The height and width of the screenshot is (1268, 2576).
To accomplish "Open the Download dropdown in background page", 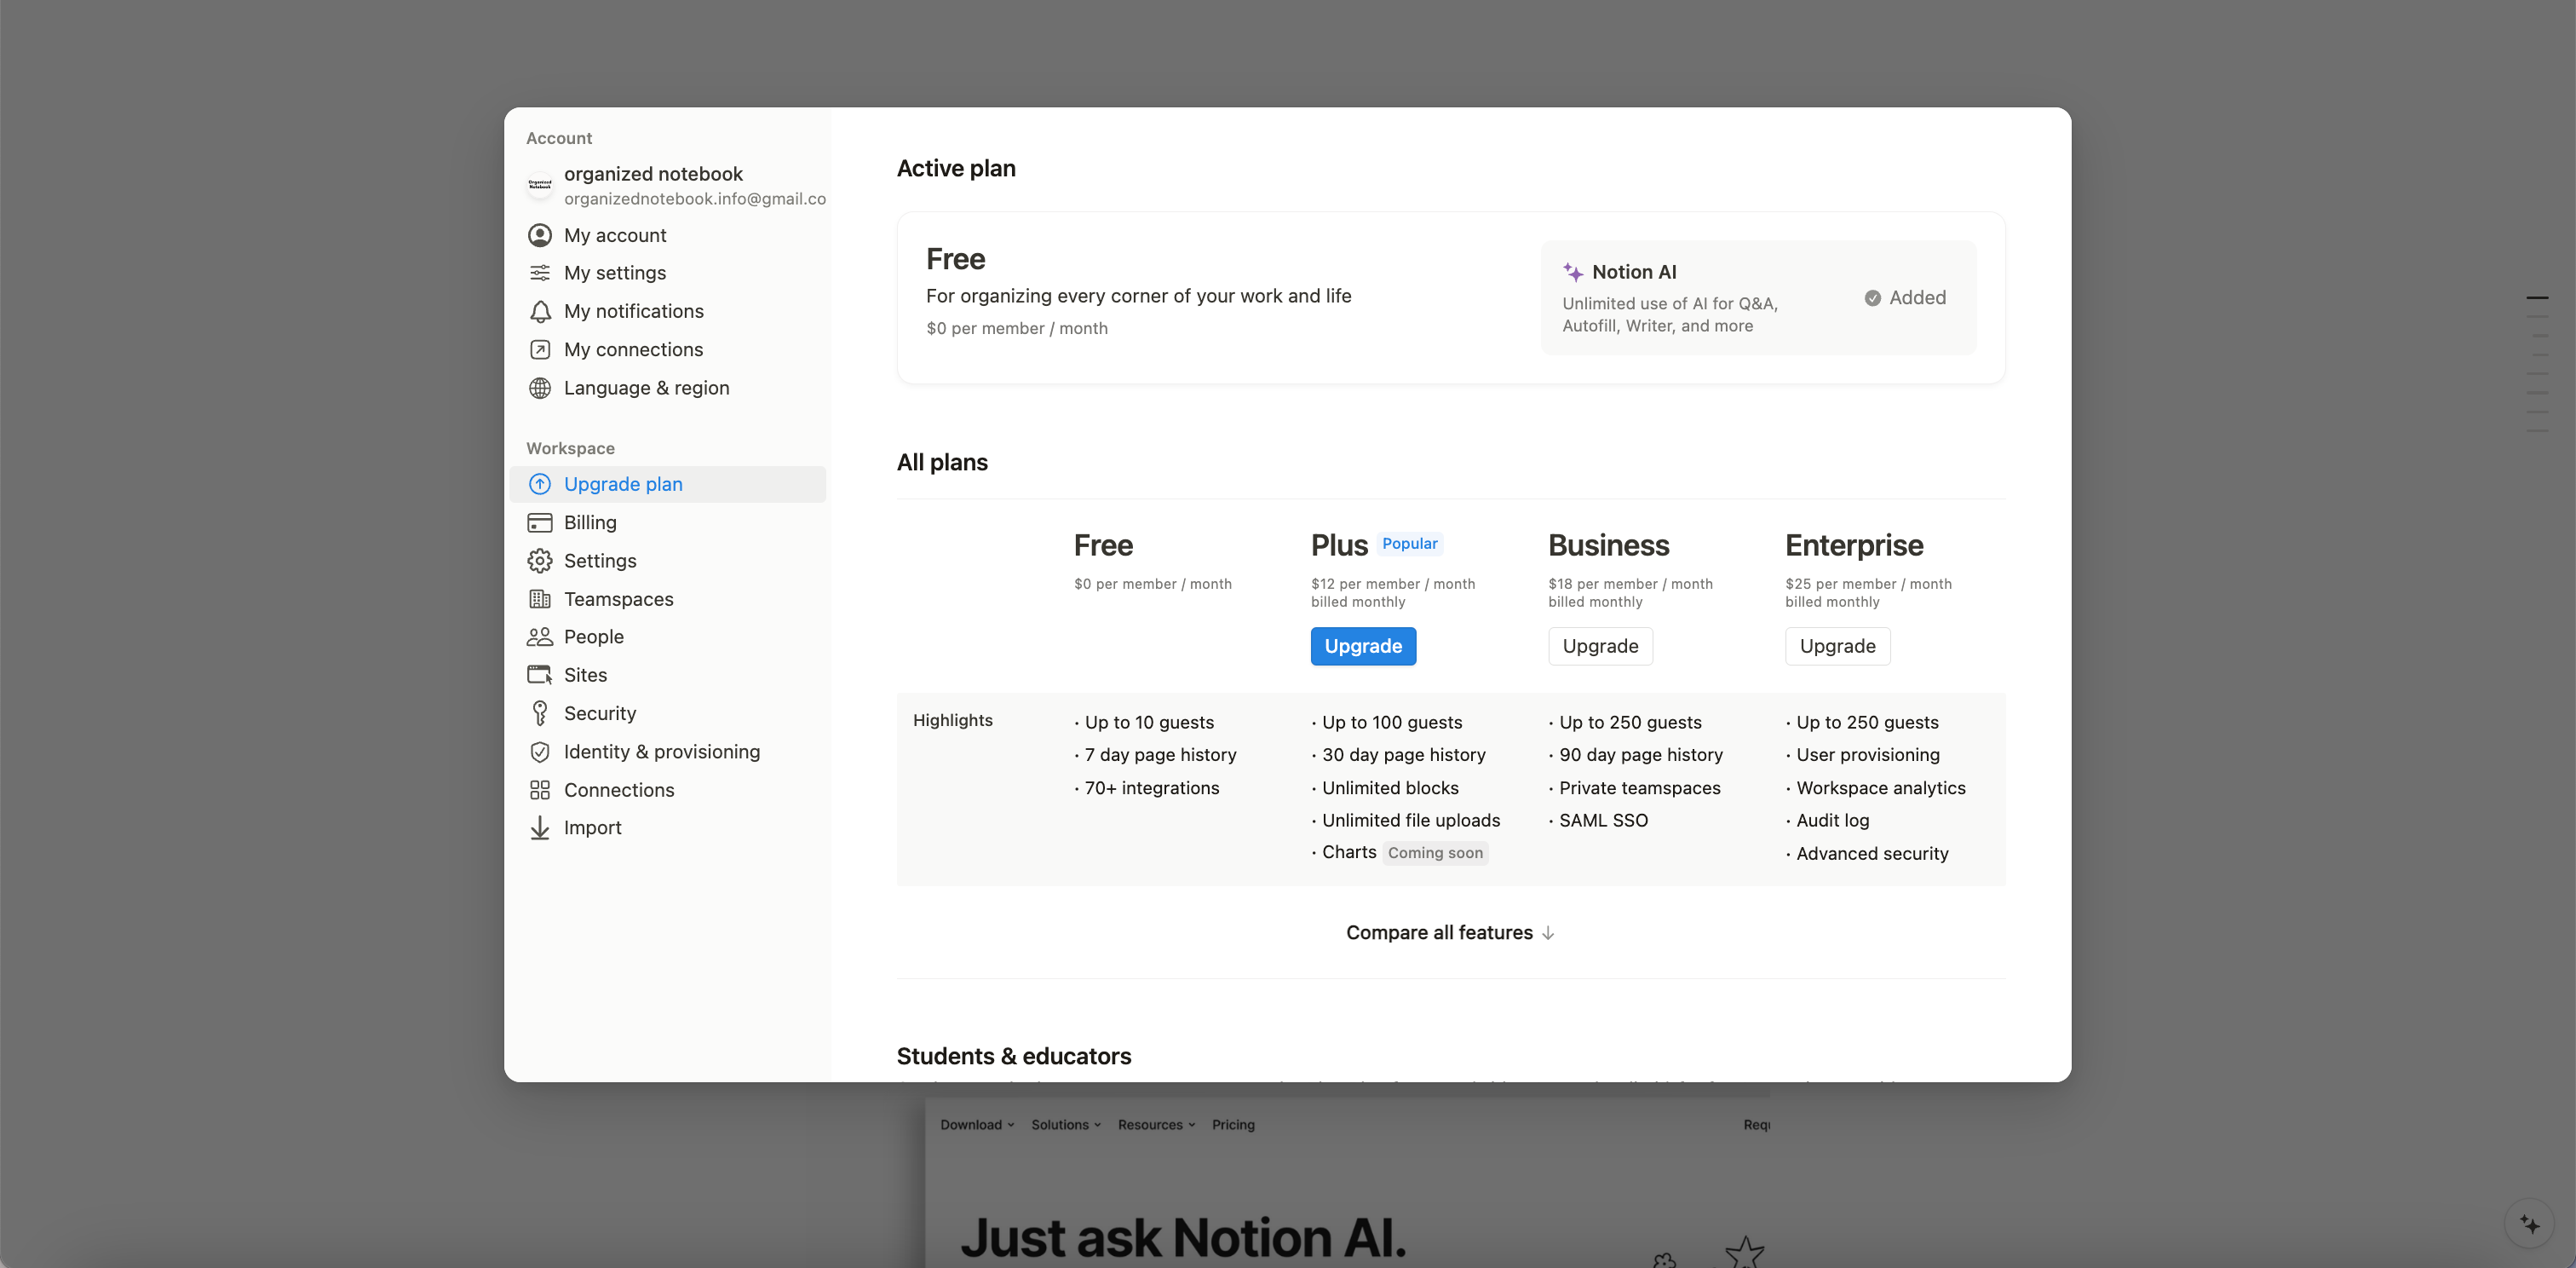I will tap(976, 1125).
